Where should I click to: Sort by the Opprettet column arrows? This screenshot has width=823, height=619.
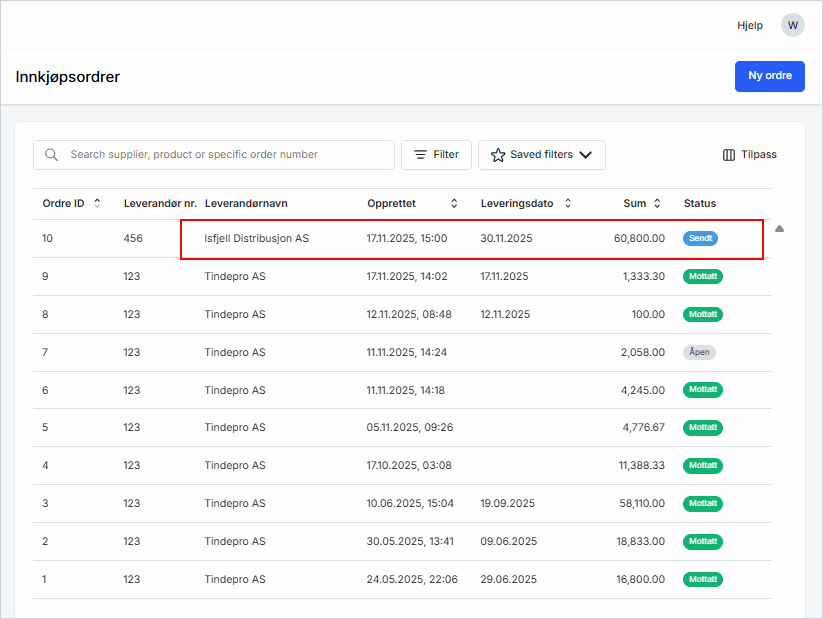coord(454,203)
